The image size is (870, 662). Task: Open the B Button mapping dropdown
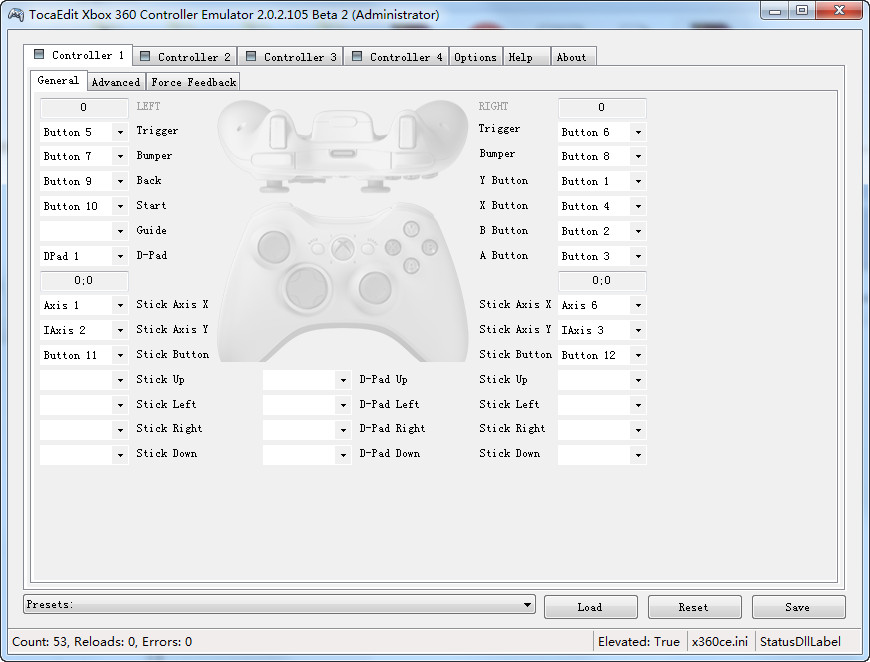click(x=639, y=231)
